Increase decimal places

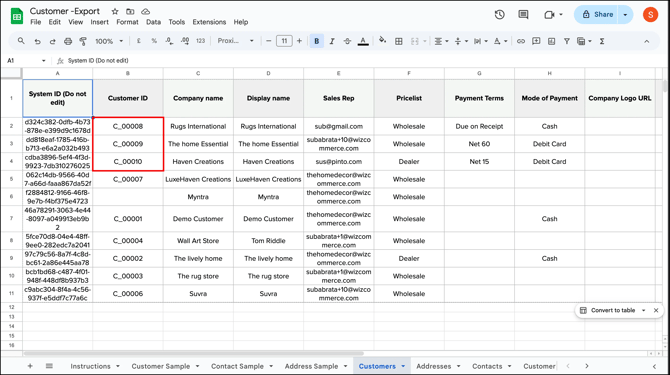point(185,41)
